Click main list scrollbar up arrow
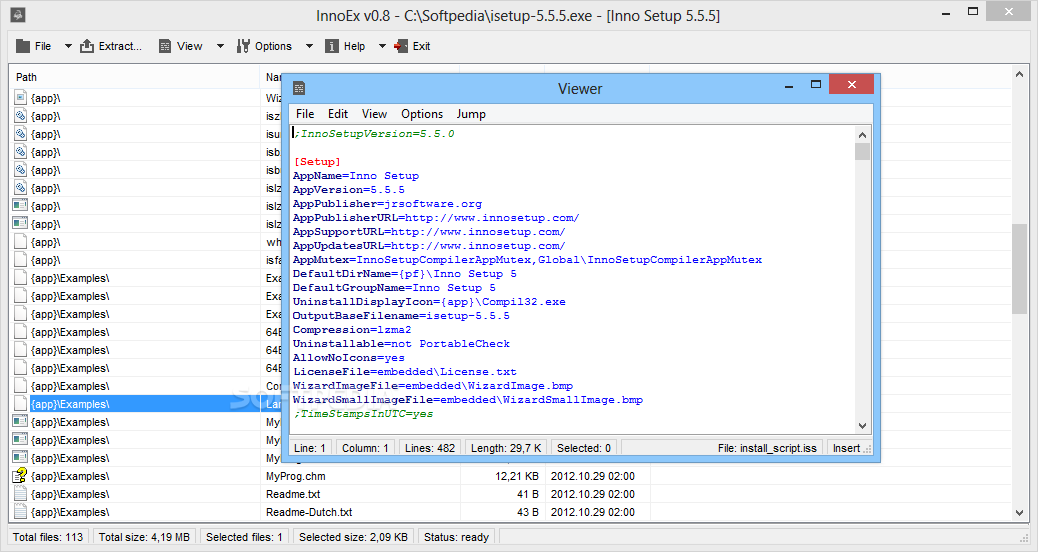This screenshot has height=552, width=1038. click(1019, 75)
